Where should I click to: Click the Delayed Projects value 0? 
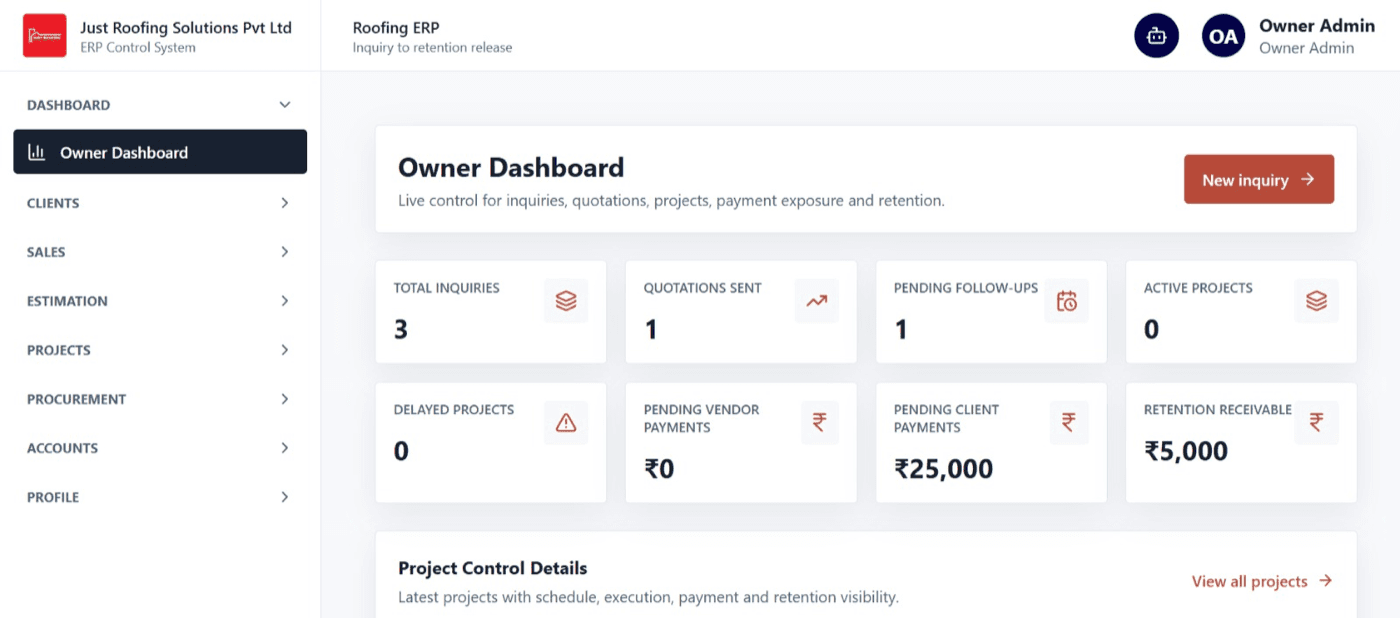coord(401,451)
